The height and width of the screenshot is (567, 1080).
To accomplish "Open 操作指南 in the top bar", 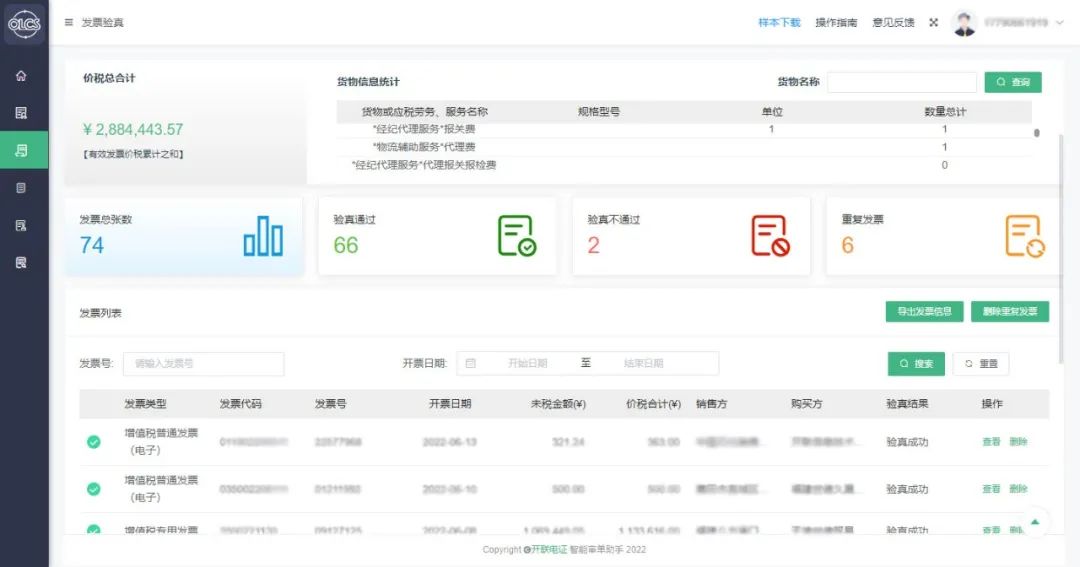I will pos(836,23).
